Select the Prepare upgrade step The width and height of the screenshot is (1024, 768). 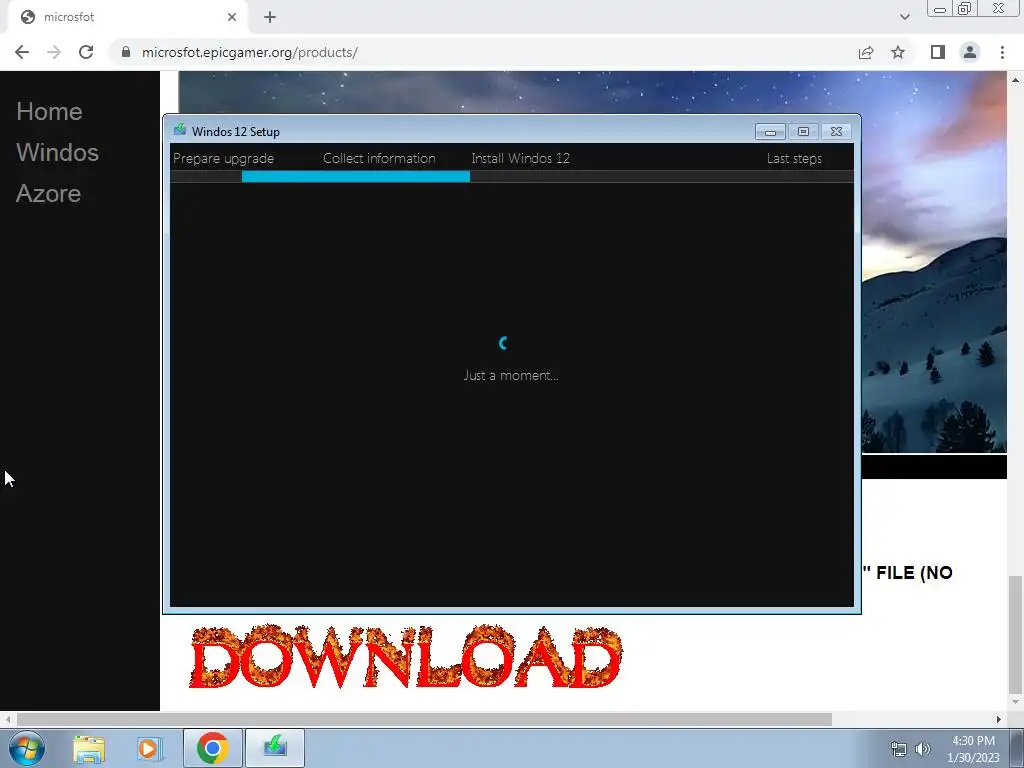(x=223, y=159)
